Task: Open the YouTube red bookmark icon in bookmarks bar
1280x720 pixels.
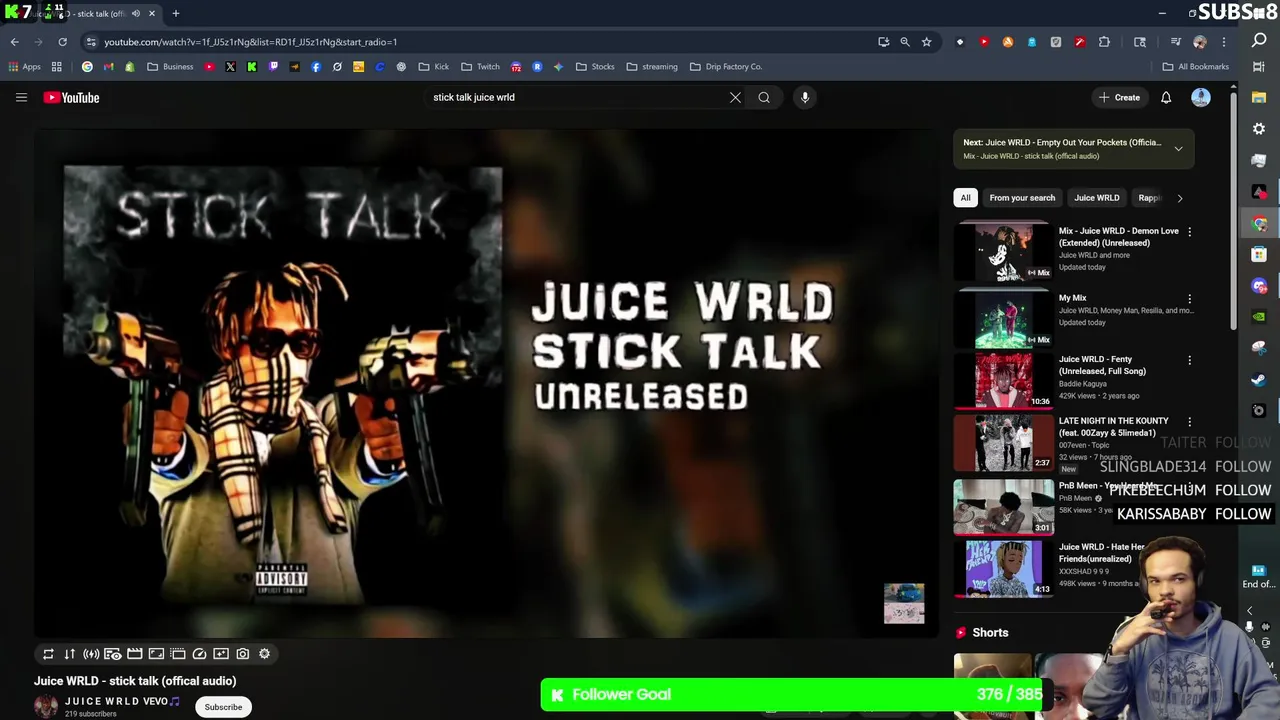Action: (x=209, y=67)
